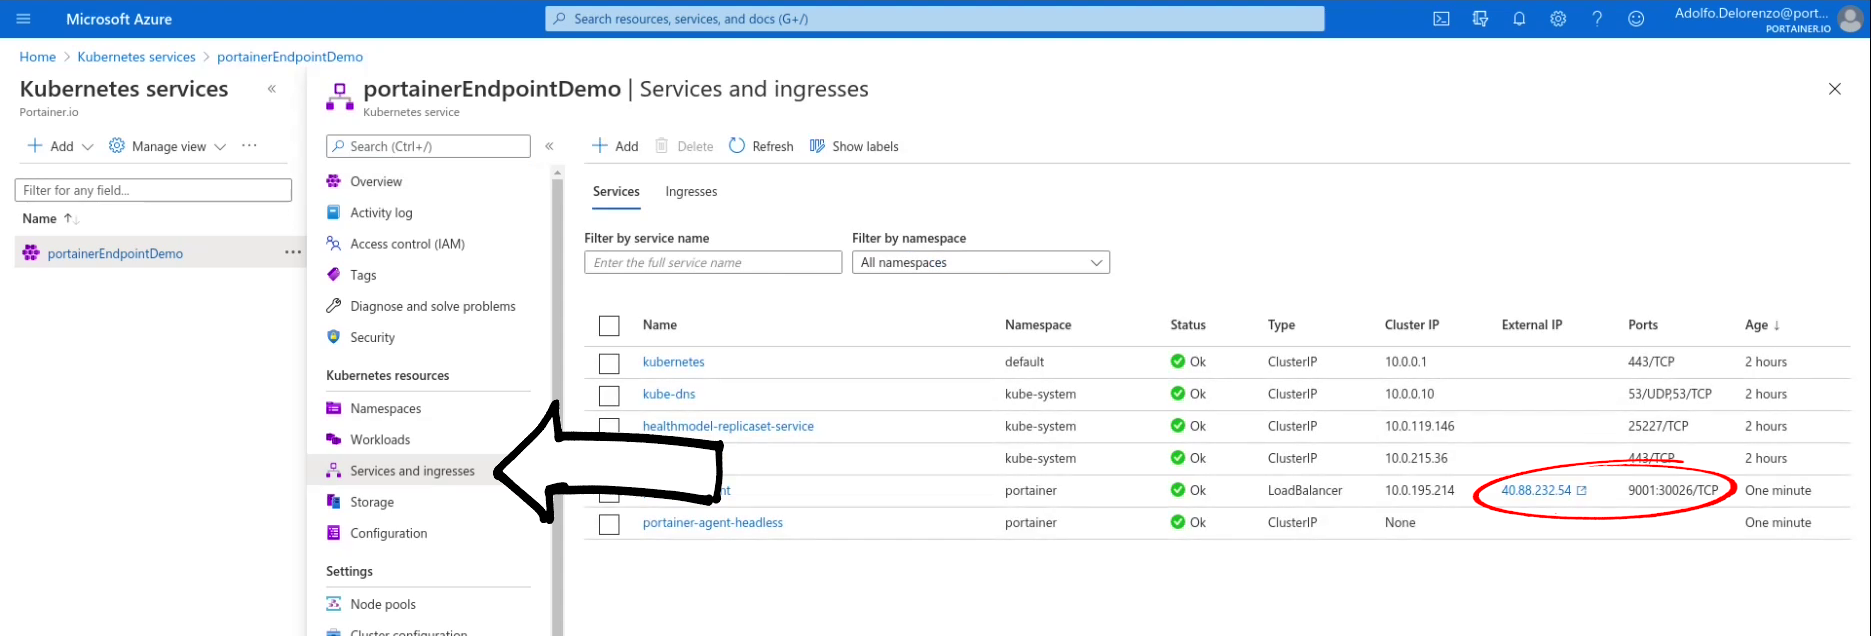Image resolution: width=1871 pixels, height=636 pixels.
Task: Go to Kubernetes services breadcrumb
Action: 136,57
